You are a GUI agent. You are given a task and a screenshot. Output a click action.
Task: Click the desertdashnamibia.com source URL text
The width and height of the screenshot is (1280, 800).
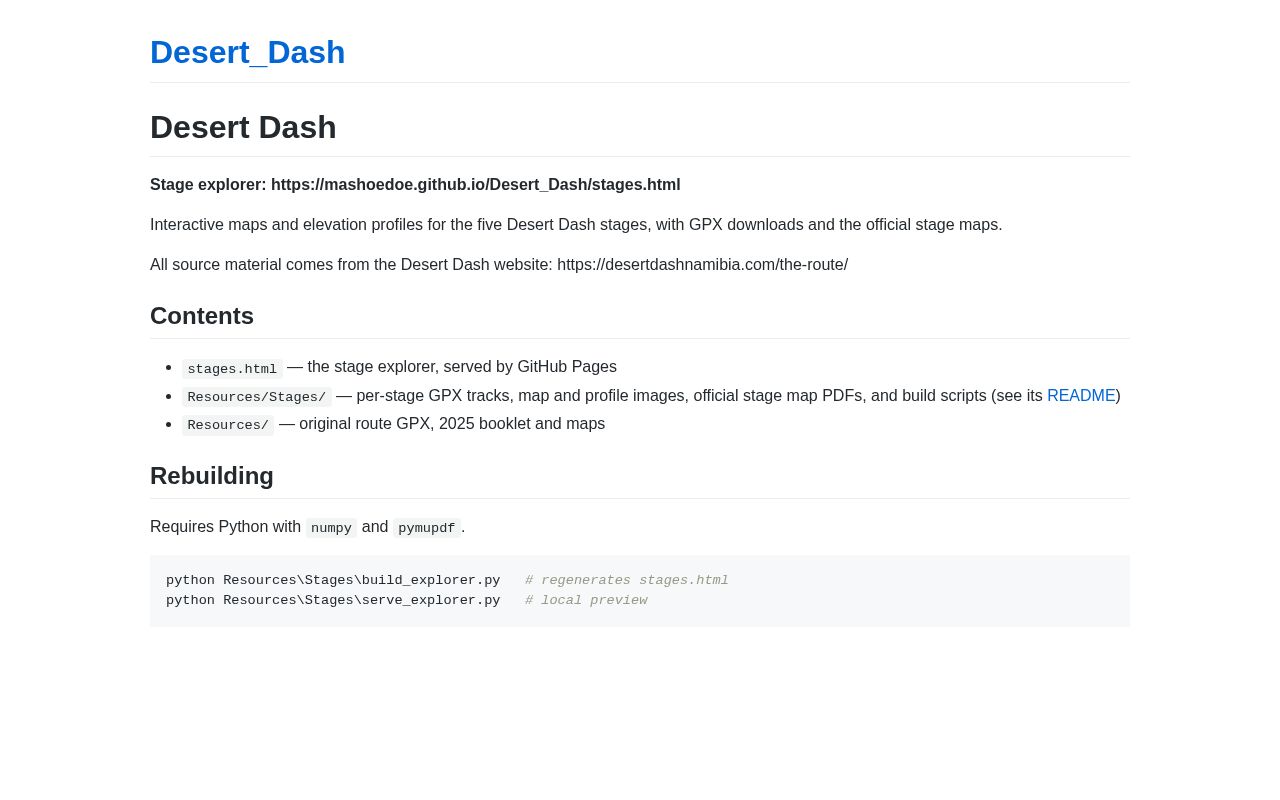pyautogui.click(x=702, y=265)
